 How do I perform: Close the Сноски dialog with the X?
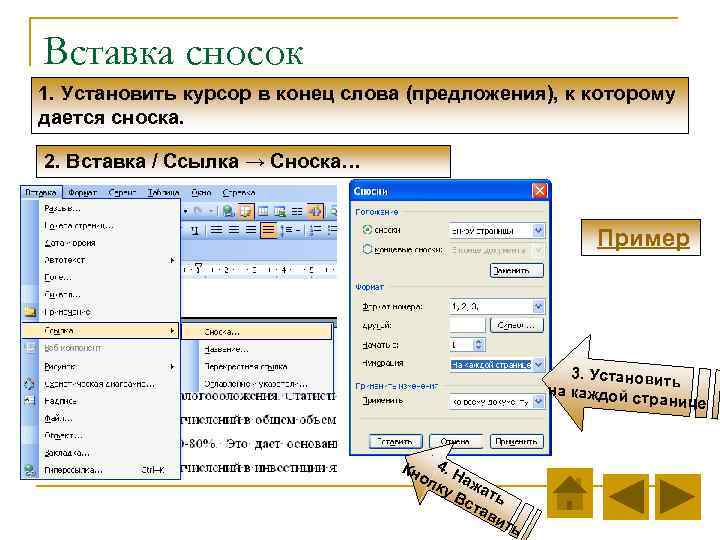tap(540, 190)
